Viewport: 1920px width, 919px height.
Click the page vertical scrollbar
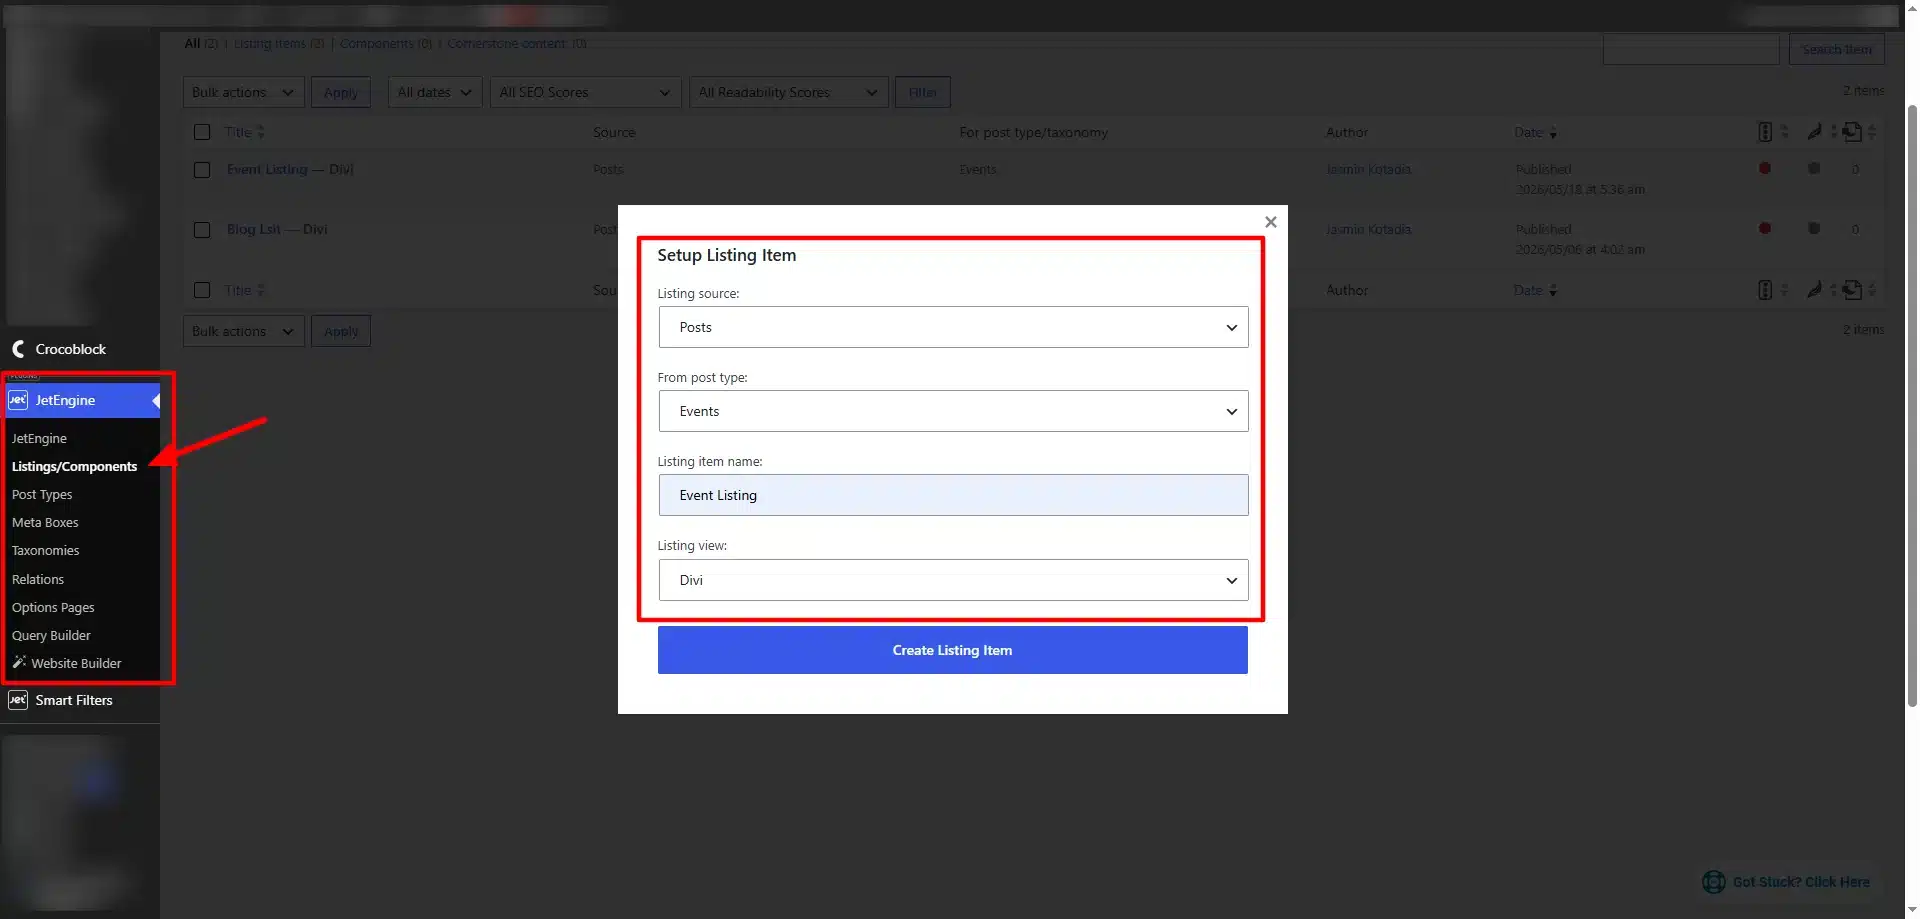1912,405
